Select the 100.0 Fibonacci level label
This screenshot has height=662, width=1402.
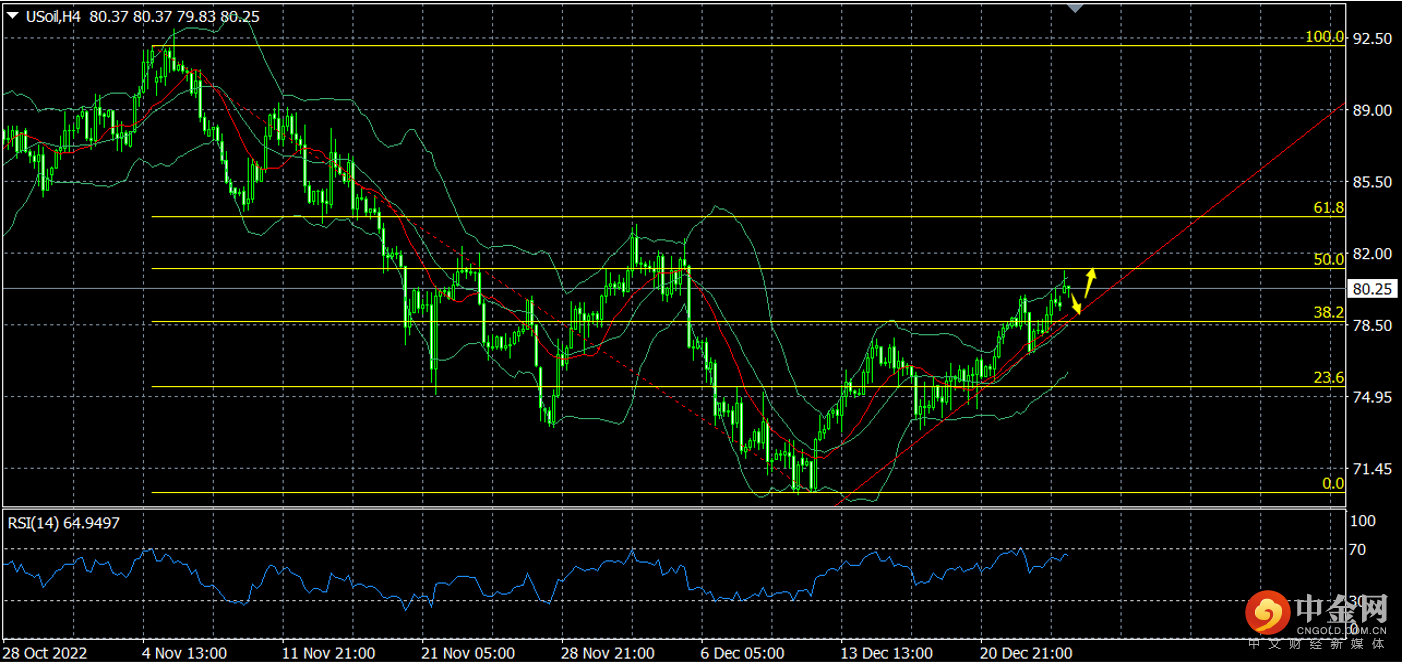point(1325,37)
